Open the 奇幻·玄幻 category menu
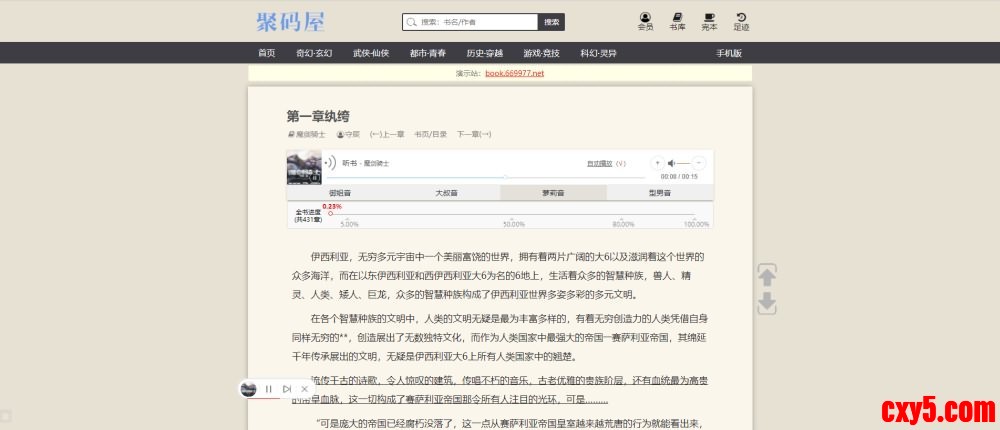 click(x=314, y=53)
